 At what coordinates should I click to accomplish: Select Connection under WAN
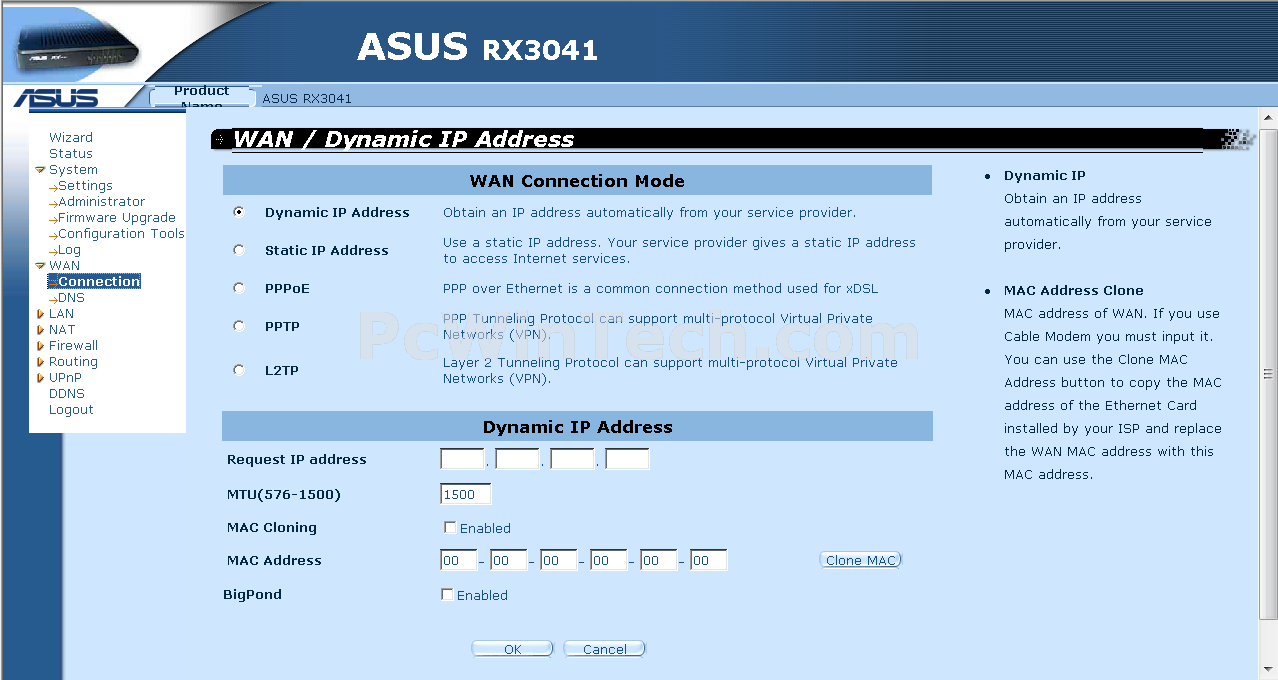pos(99,282)
